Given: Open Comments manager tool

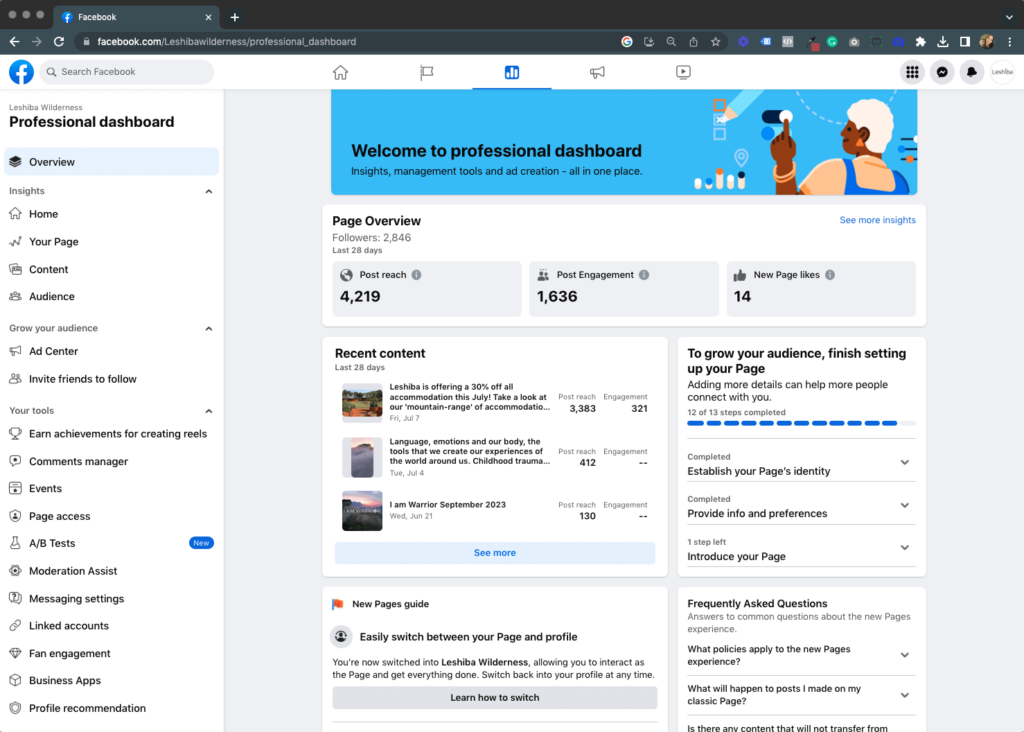Looking at the screenshot, I should click(112, 461).
